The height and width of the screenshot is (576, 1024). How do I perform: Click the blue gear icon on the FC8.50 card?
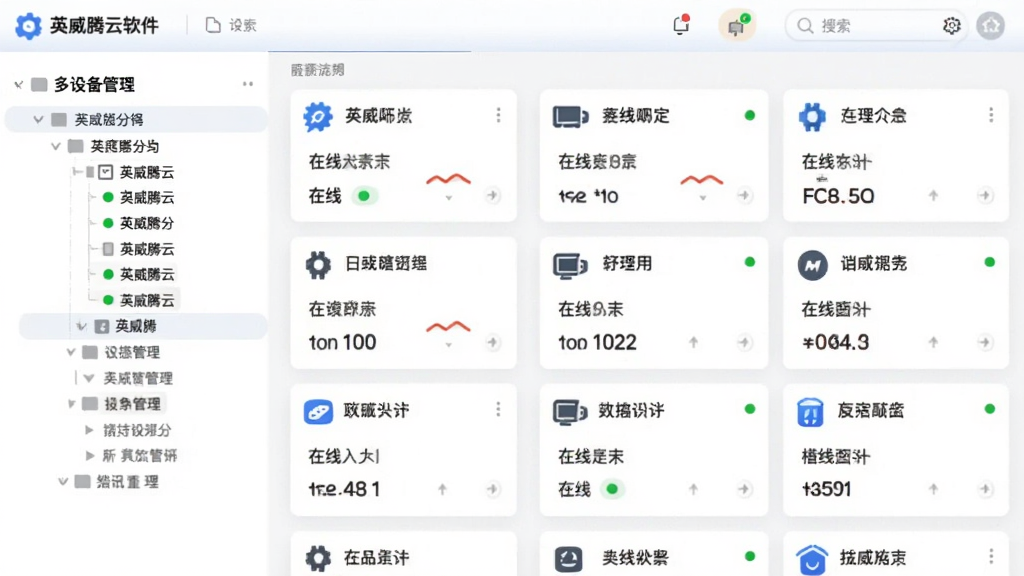pyautogui.click(x=812, y=117)
